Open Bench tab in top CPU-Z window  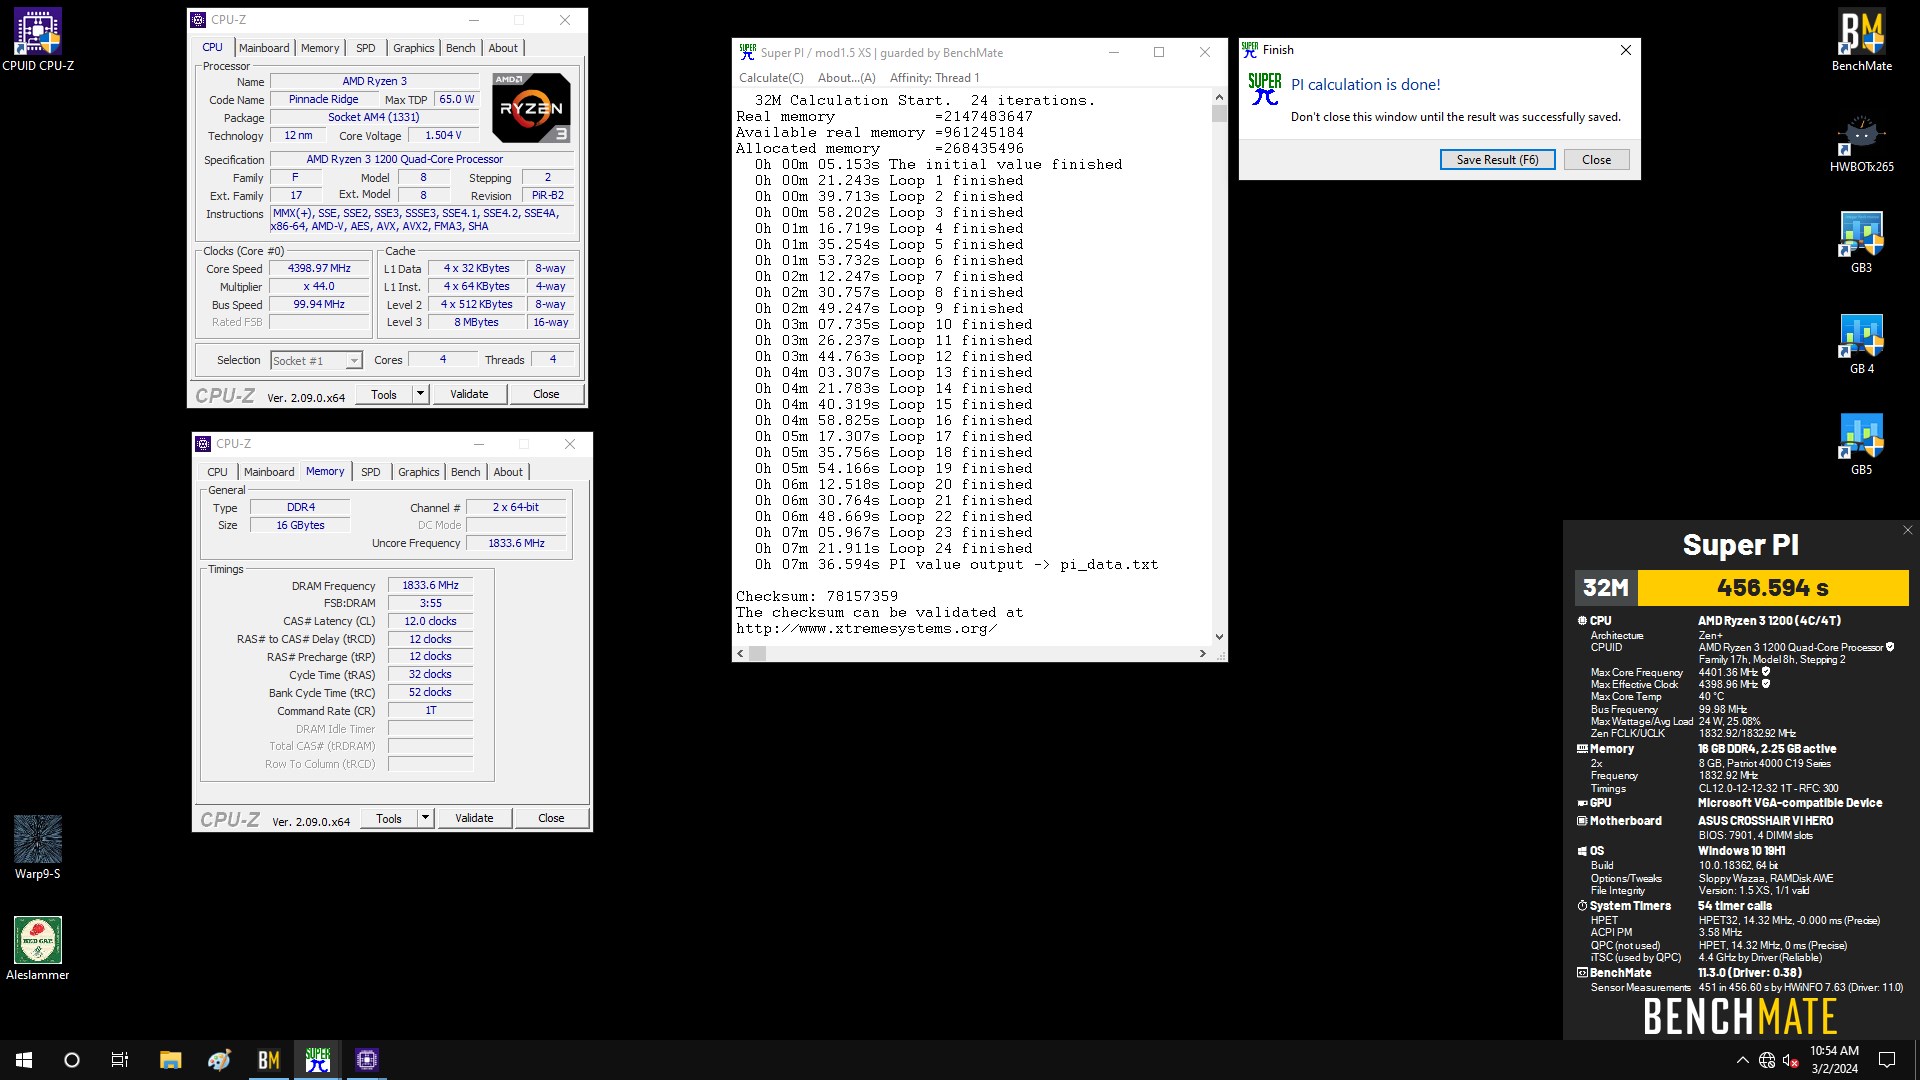click(460, 48)
